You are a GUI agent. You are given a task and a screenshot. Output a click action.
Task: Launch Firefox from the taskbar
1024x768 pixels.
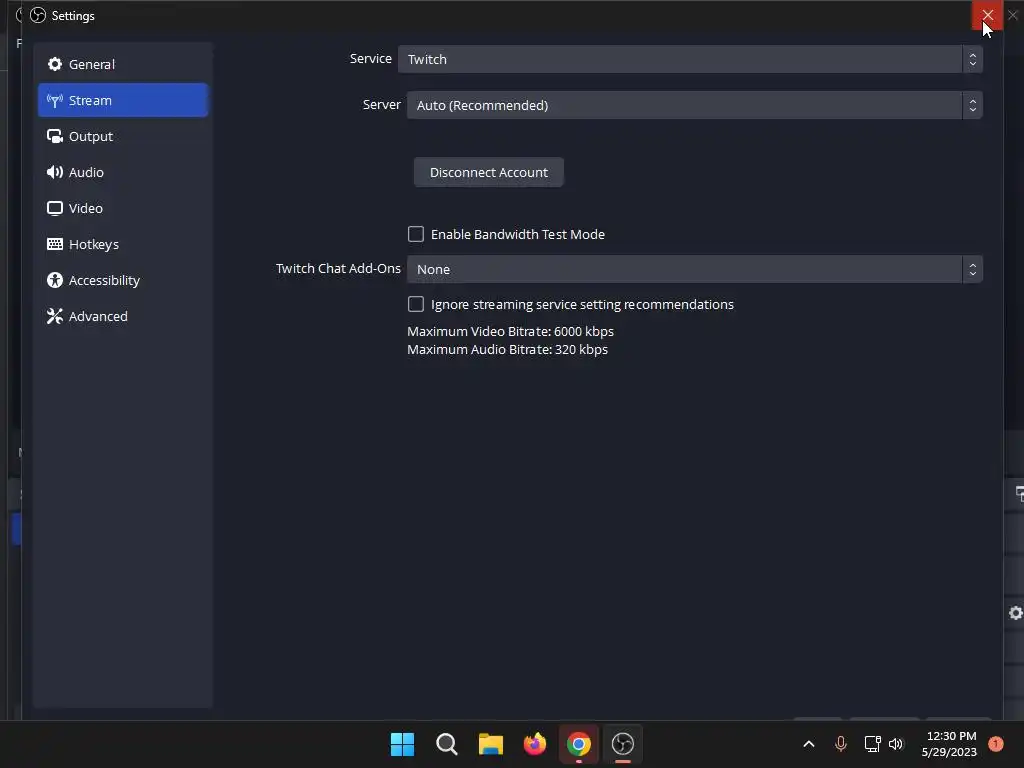pos(535,744)
